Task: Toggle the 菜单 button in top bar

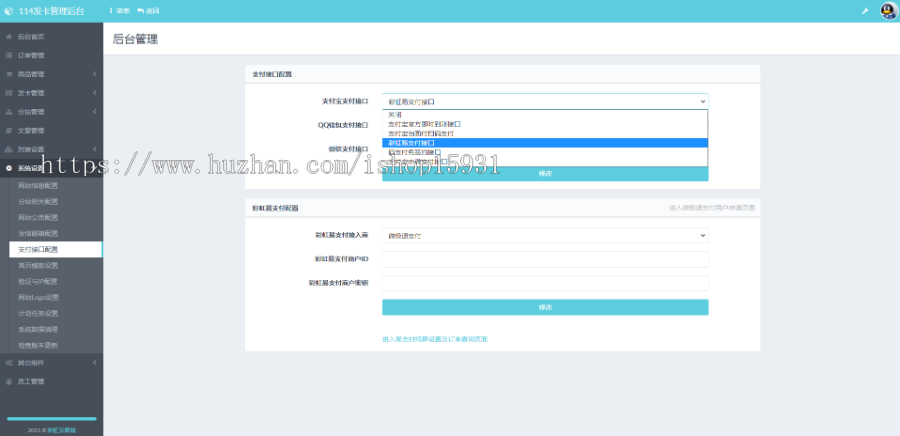Action: (119, 11)
